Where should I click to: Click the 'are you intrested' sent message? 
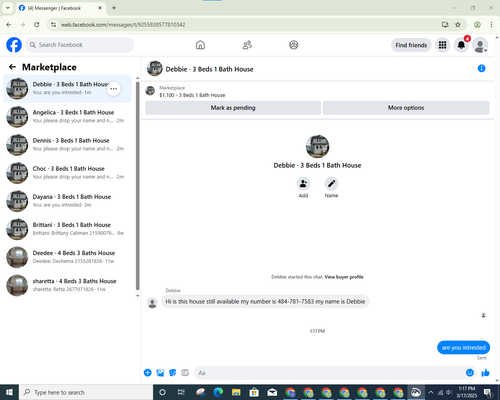[463, 348]
